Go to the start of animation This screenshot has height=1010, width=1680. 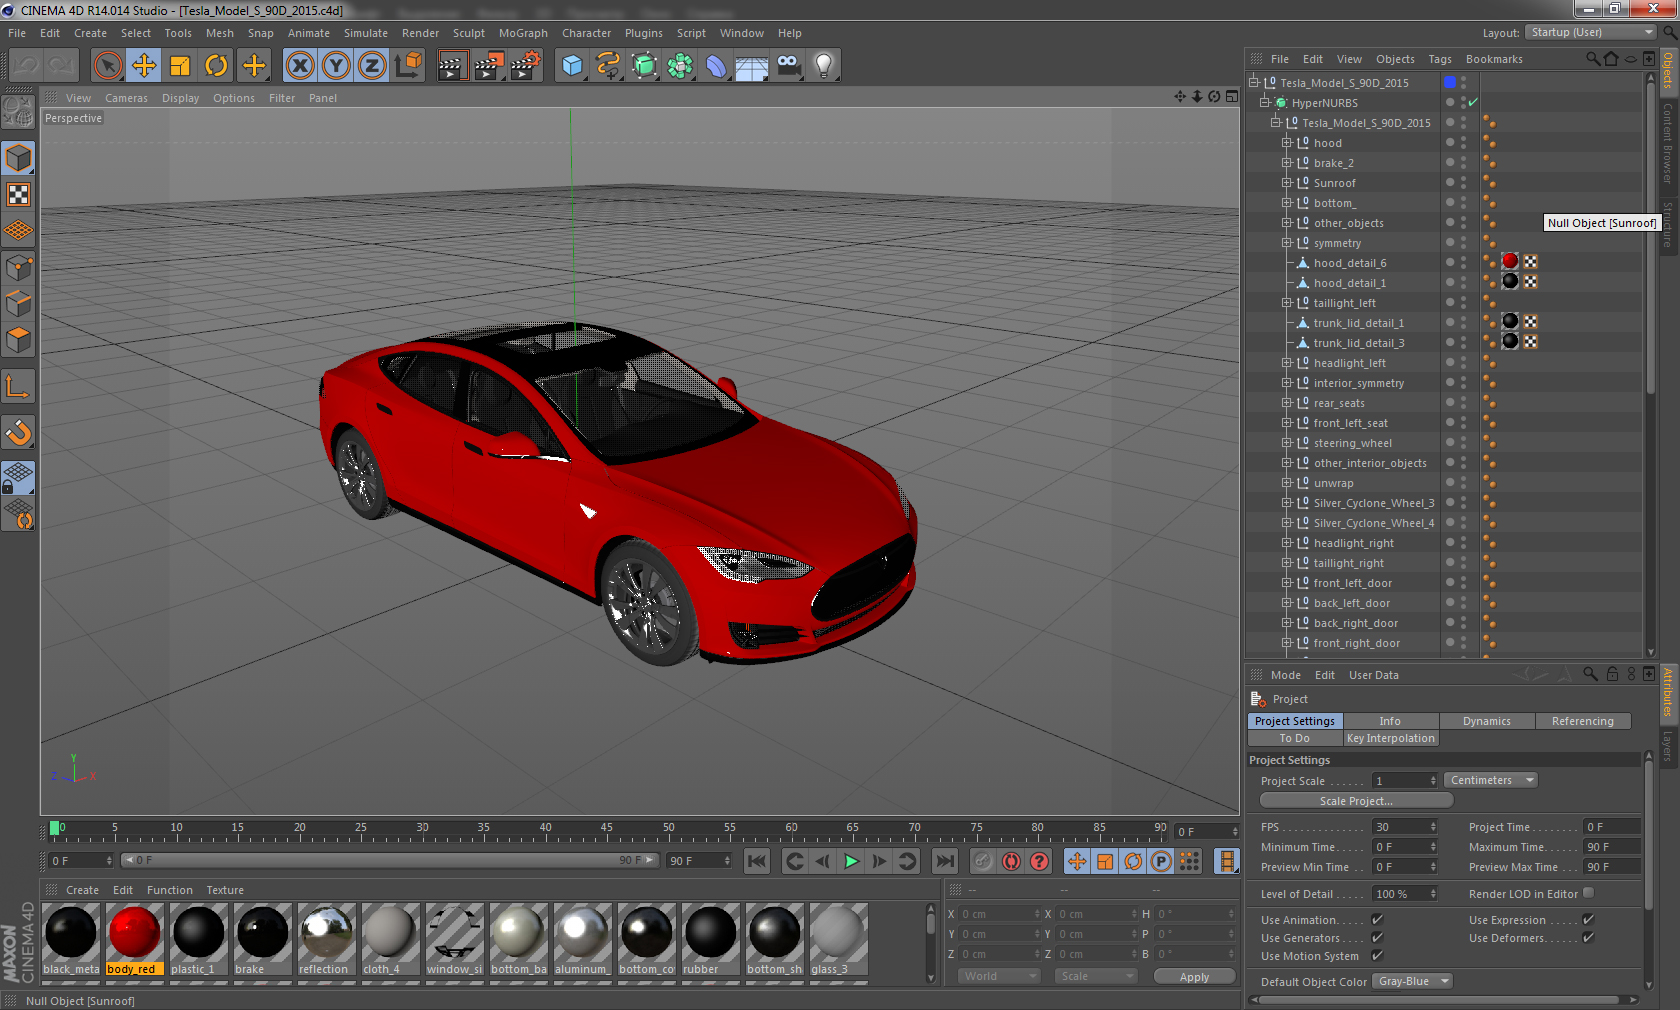pos(757,861)
